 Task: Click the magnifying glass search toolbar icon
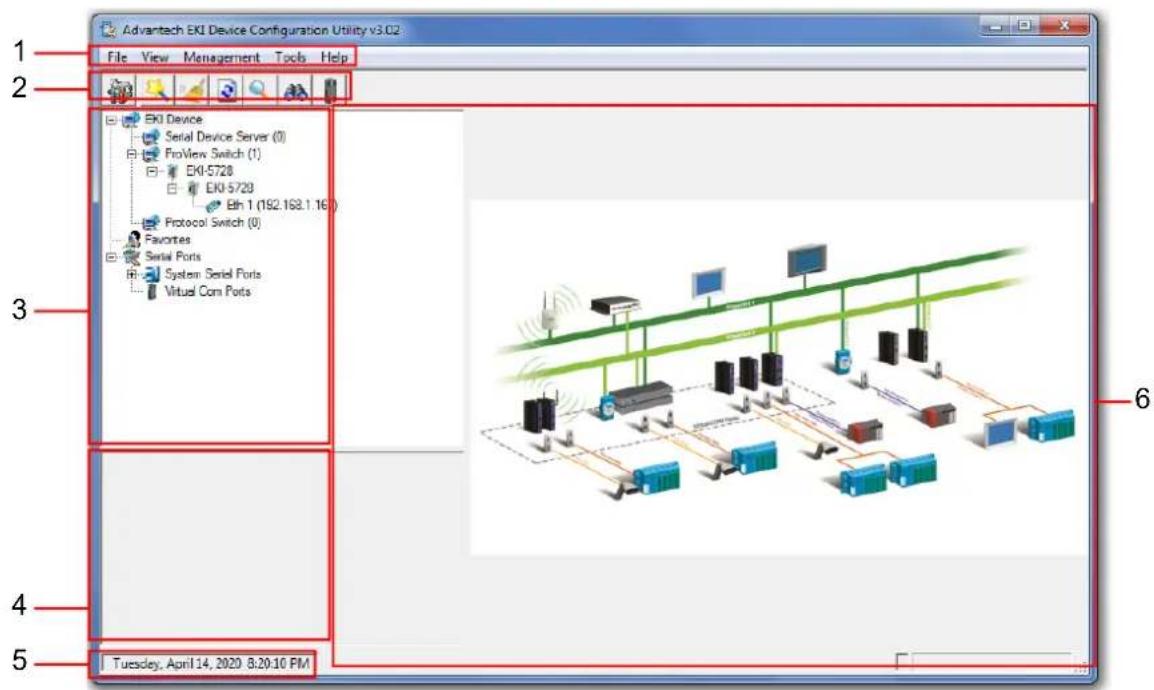(258, 89)
